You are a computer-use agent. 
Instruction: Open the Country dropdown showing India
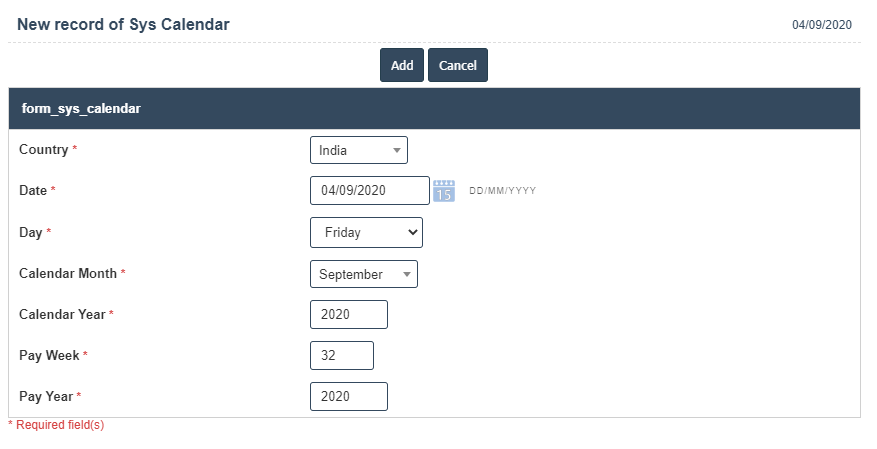click(x=359, y=150)
